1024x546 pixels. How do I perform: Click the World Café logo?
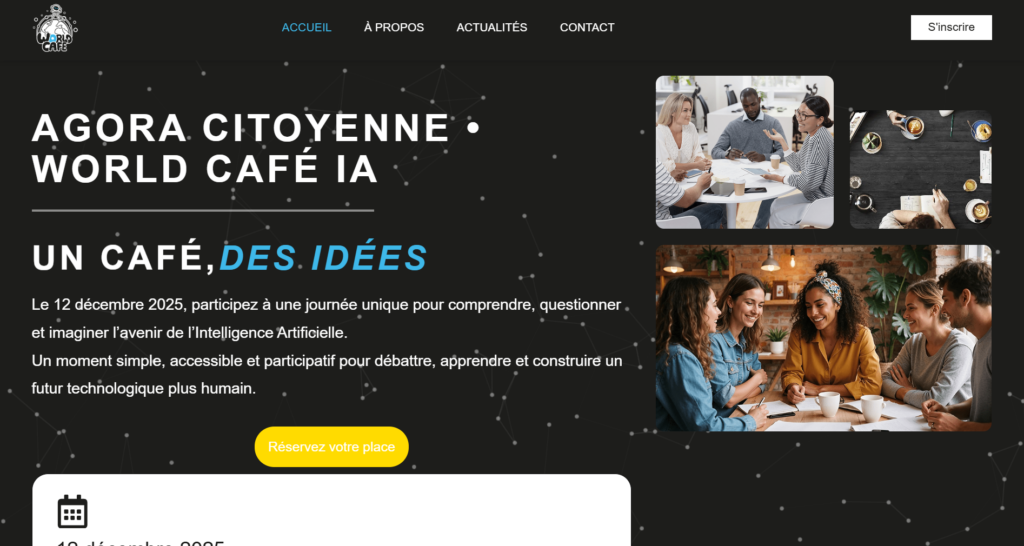(x=56, y=28)
